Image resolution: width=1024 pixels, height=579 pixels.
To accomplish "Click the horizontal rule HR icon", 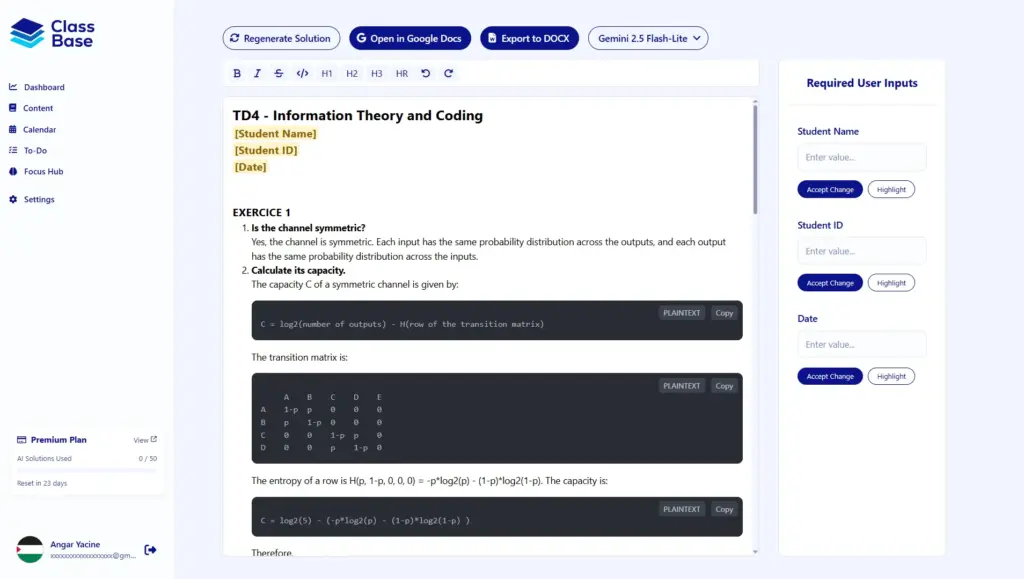I will [x=401, y=72].
